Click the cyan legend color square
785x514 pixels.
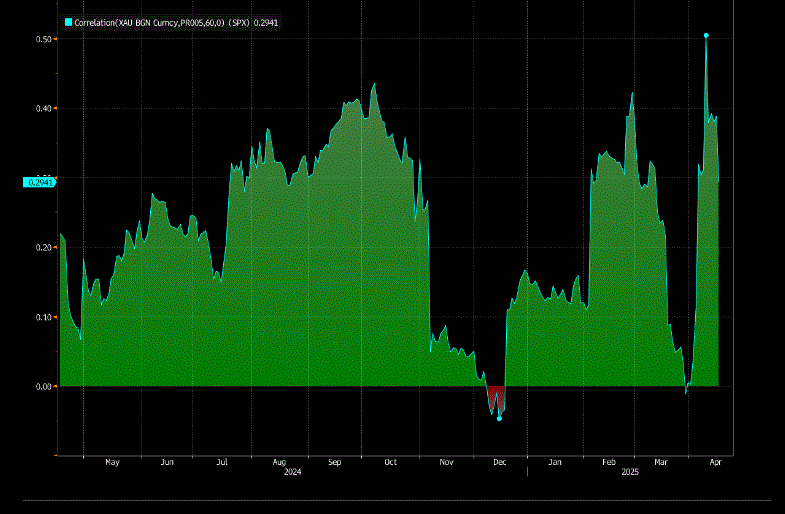pos(69,23)
